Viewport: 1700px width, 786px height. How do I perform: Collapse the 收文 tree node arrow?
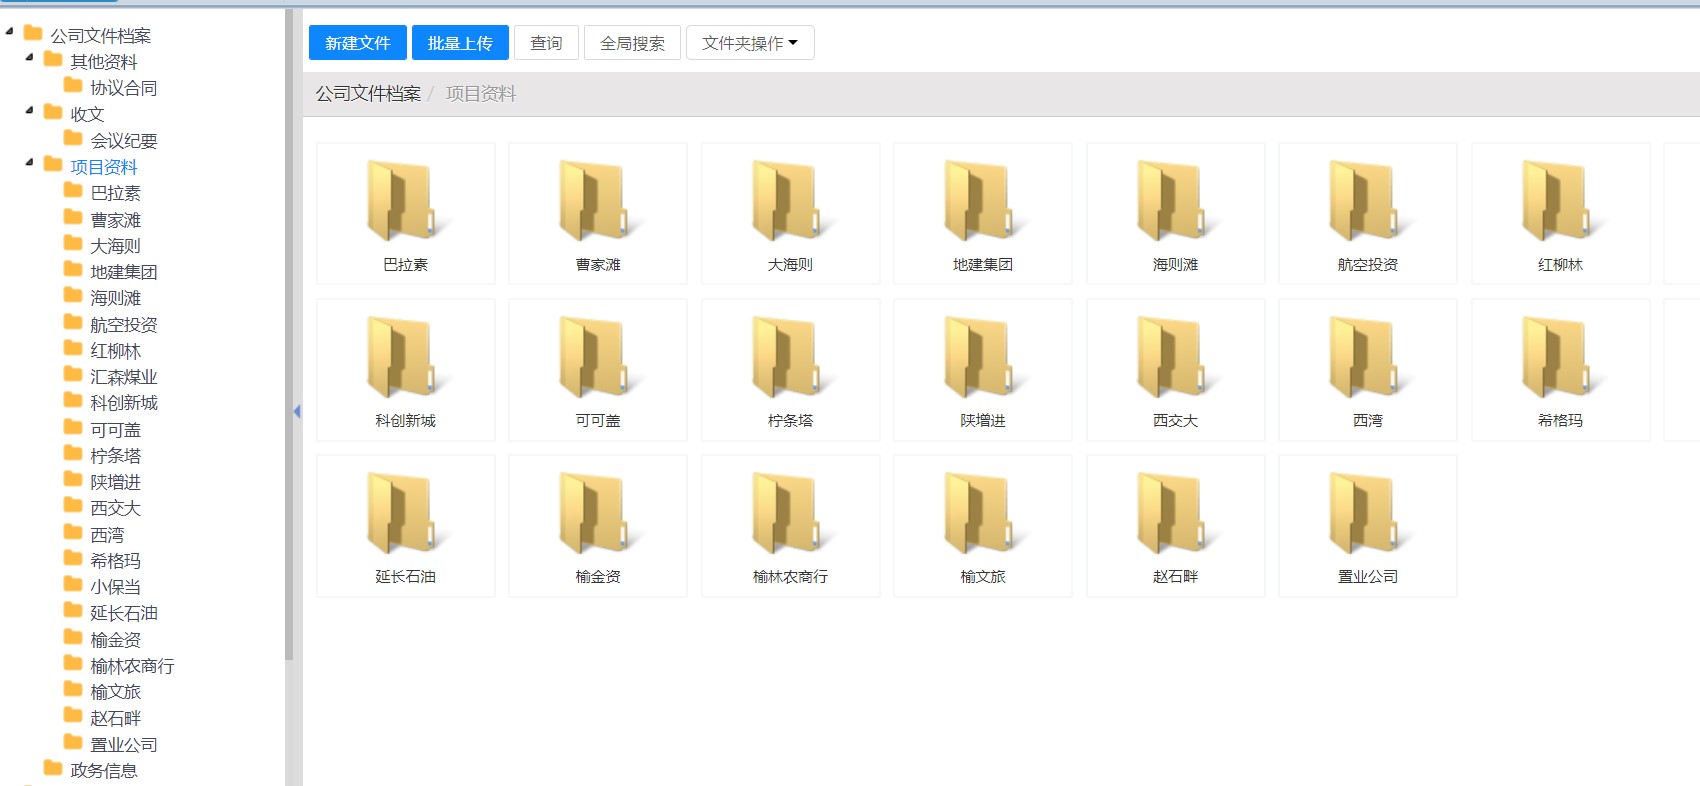pos(29,111)
